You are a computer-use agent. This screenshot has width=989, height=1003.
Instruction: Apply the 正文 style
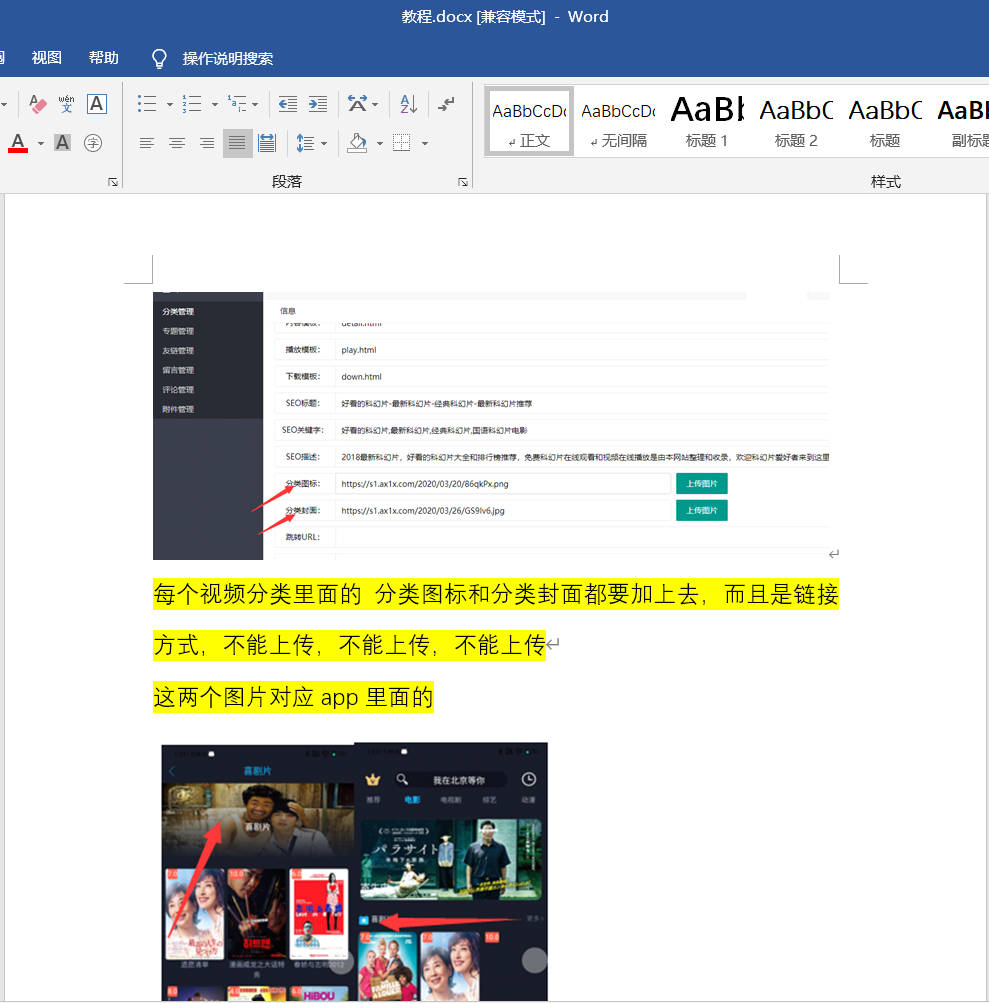[529, 122]
